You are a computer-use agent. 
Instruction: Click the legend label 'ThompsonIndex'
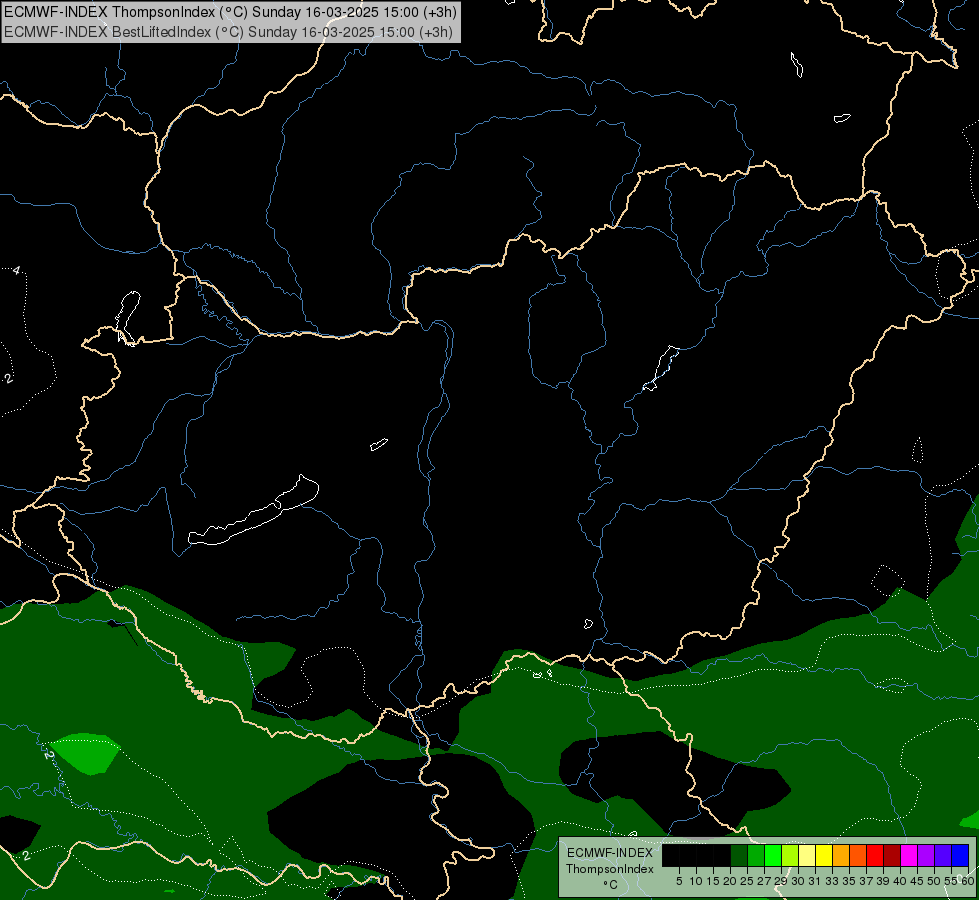pos(610,869)
